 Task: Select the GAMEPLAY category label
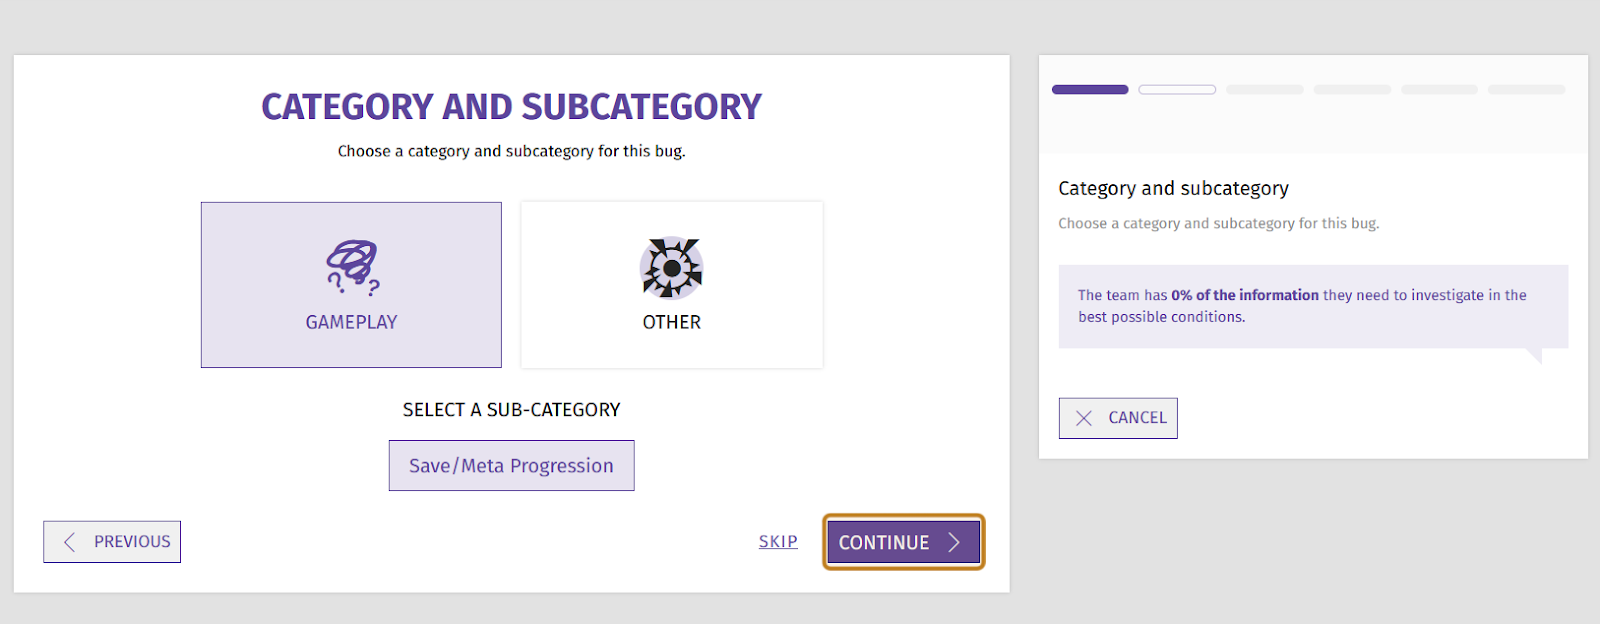coord(351,322)
